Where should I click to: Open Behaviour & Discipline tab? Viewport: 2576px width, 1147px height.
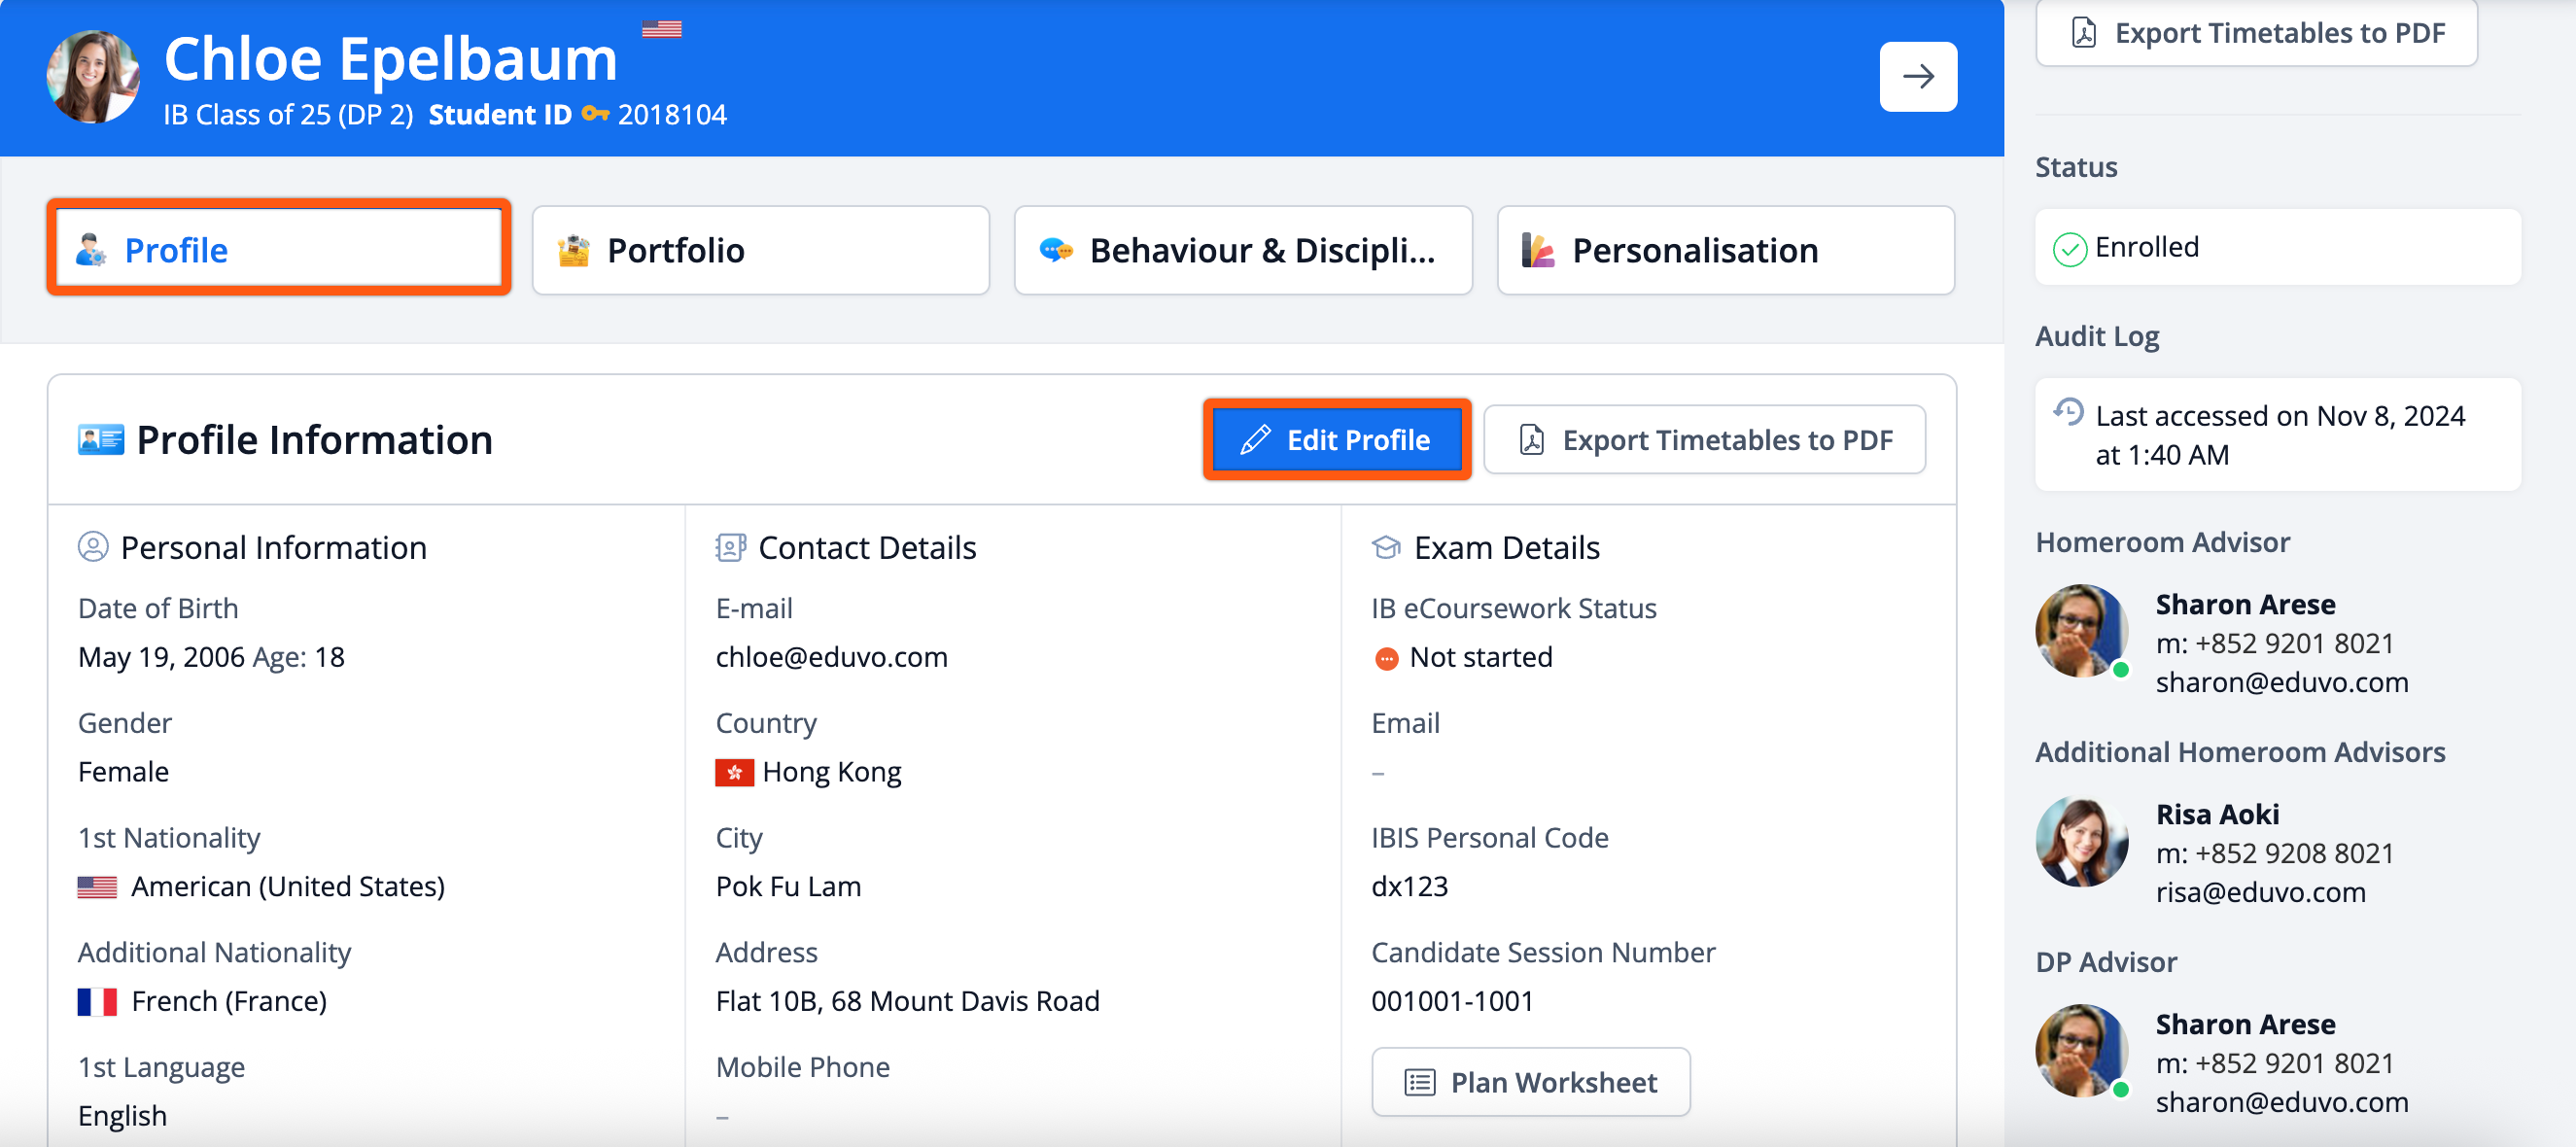pyautogui.click(x=1243, y=249)
